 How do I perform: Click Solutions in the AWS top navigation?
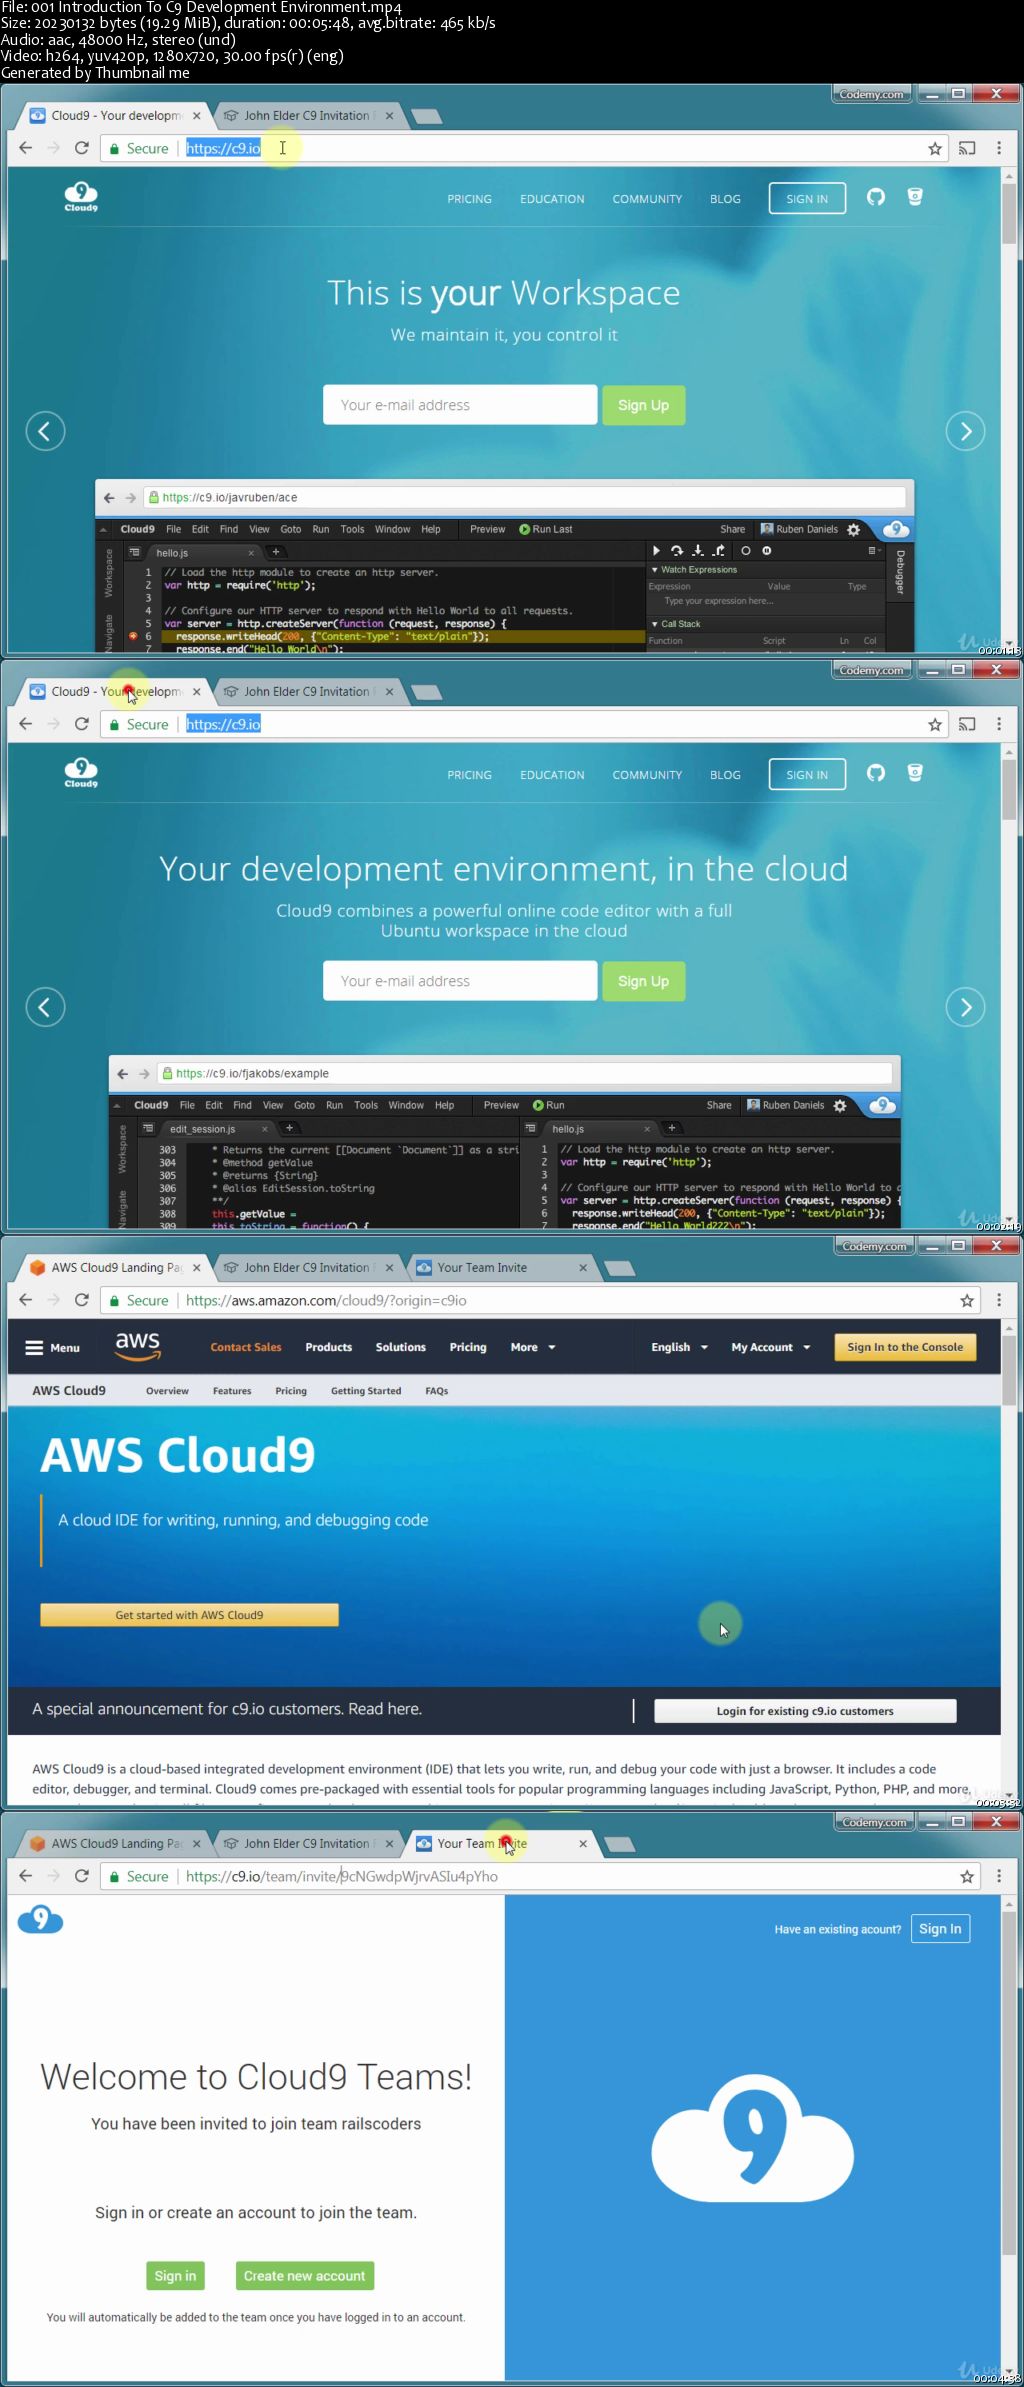[400, 1347]
